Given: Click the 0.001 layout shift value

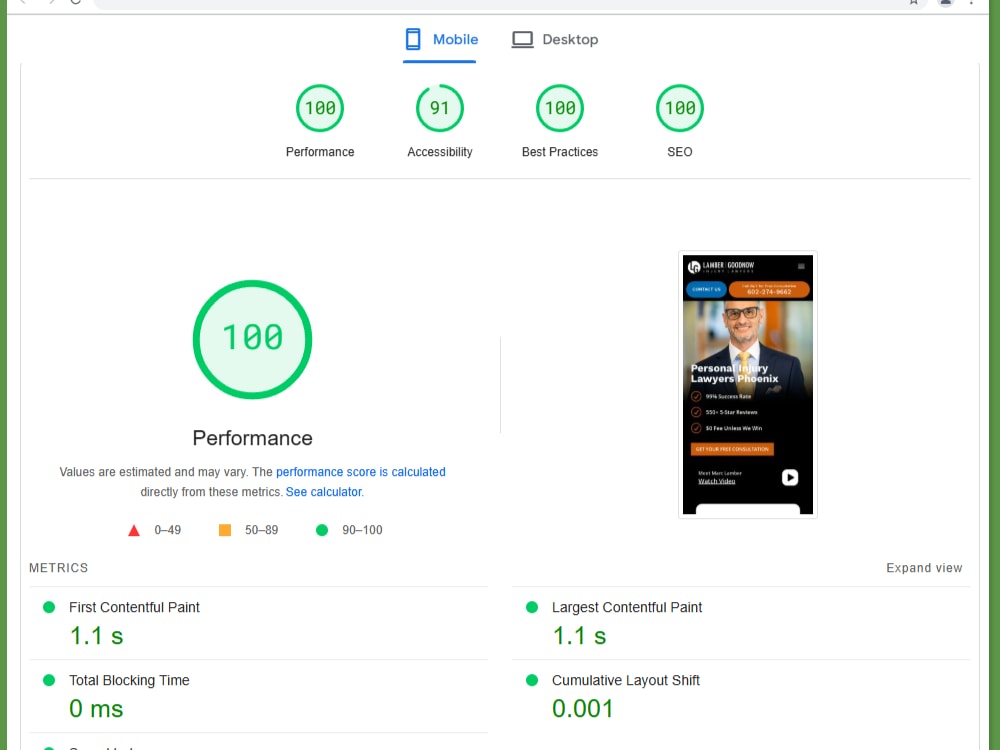Looking at the screenshot, I should tap(582, 709).
